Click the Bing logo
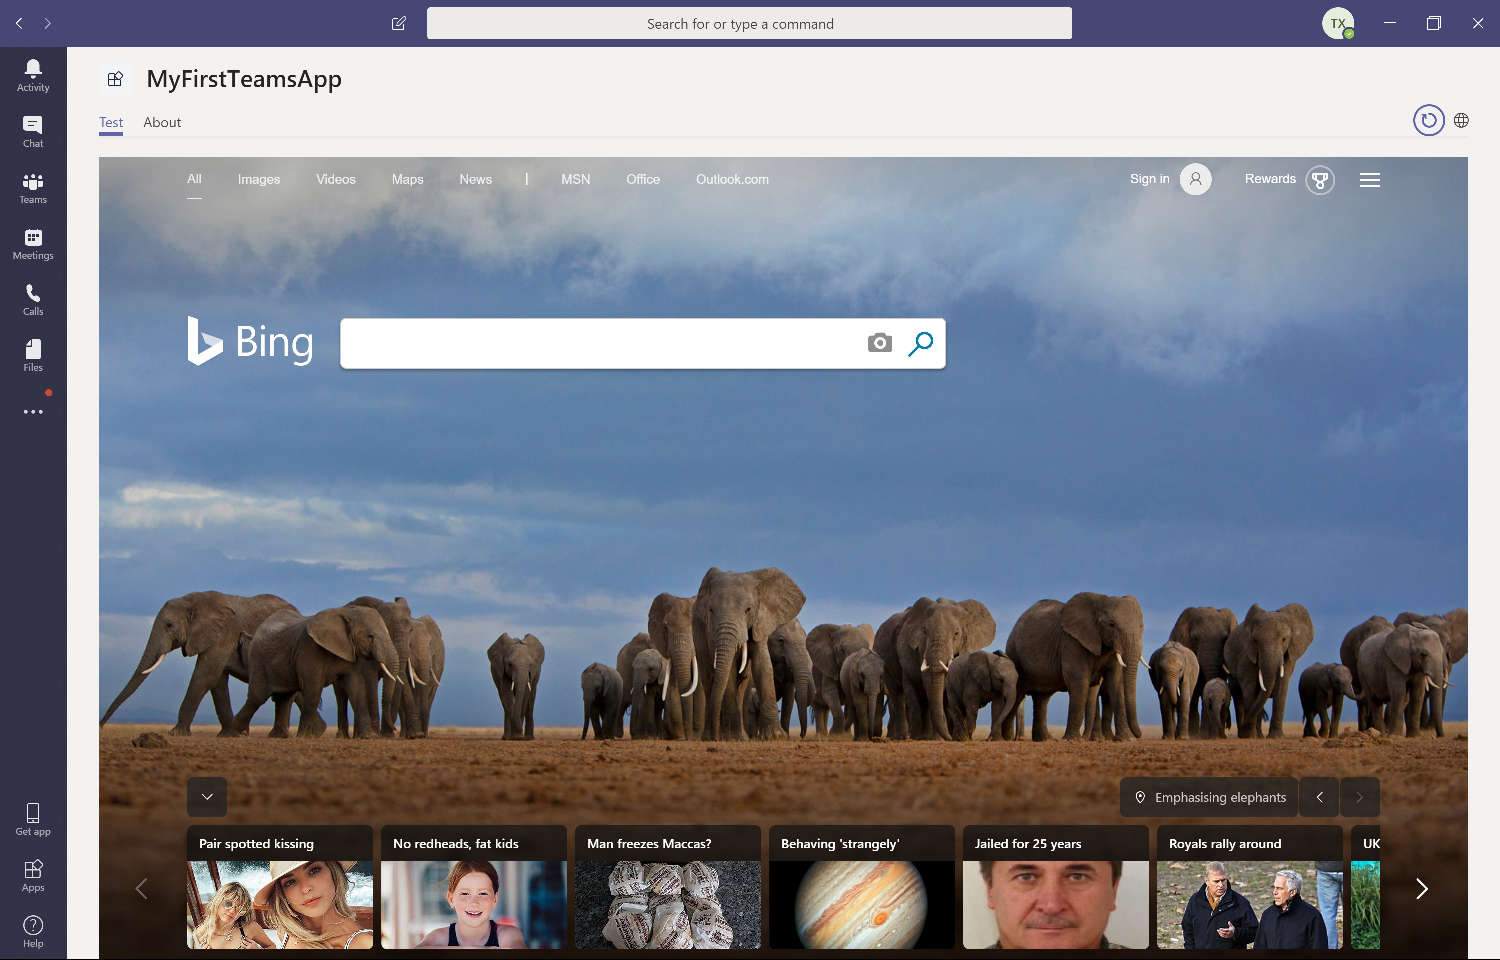The image size is (1500, 960). coord(250,341)
